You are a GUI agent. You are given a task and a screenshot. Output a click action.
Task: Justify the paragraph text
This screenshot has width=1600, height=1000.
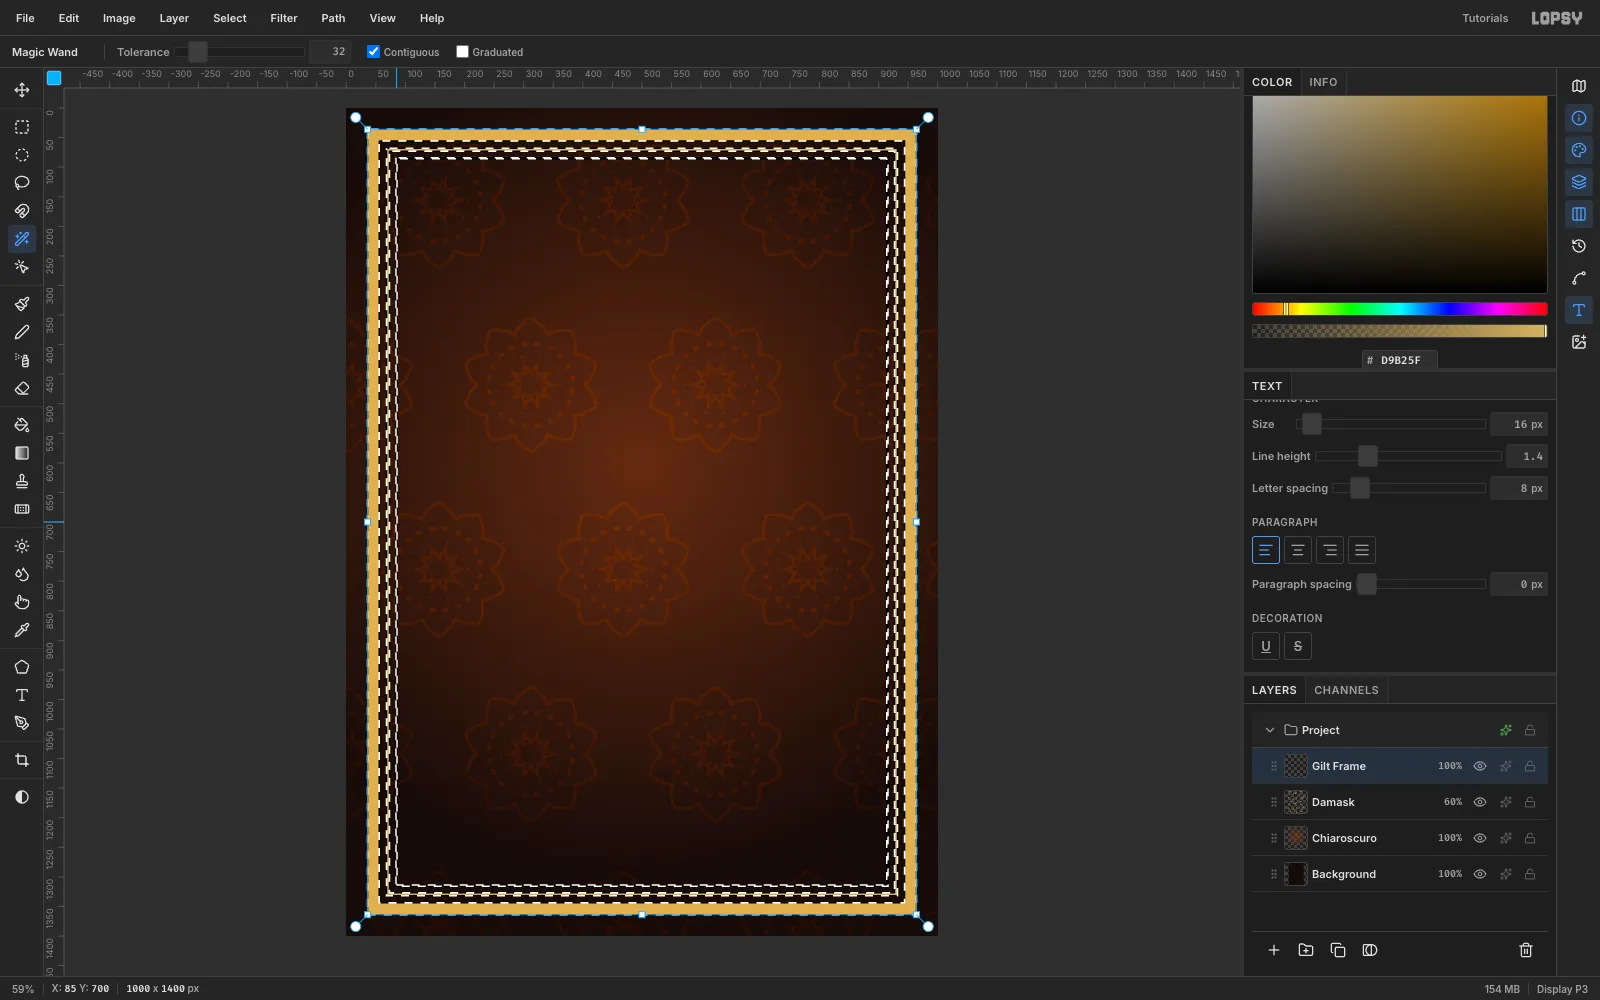tap(1362, 550)
